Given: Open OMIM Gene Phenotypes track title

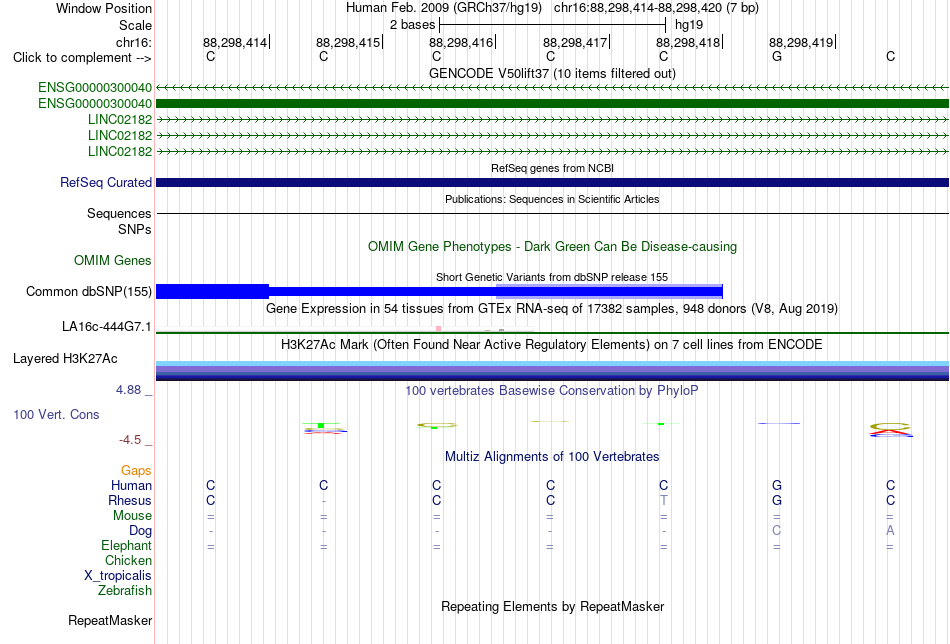Looking at the screenshot, I should click(552, 247).
